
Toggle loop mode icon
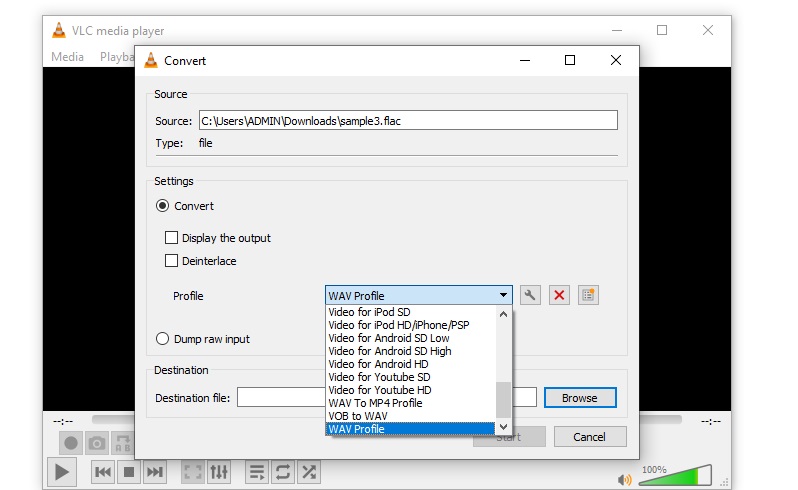(283, 472)
